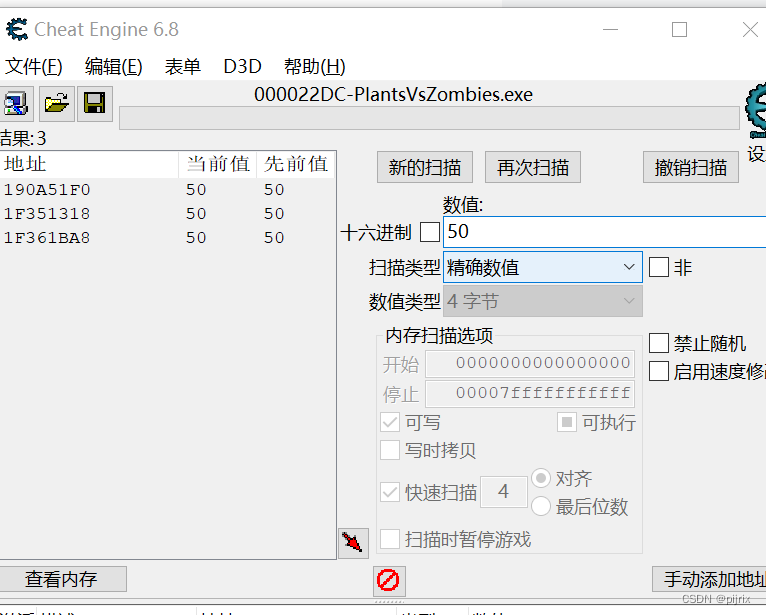Click the red arrow add-to-address-list icon
Screen dimensions: 766x615
click(353, 543)
